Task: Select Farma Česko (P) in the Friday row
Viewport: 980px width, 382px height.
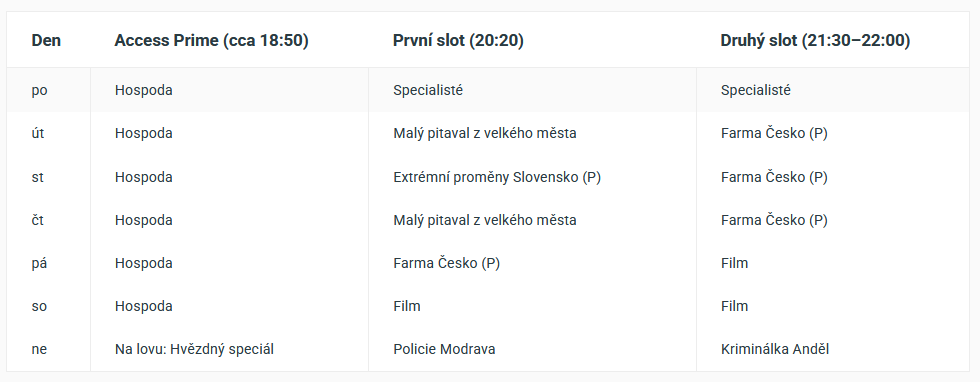Action: pyautogui.click(x=446, y=263)
